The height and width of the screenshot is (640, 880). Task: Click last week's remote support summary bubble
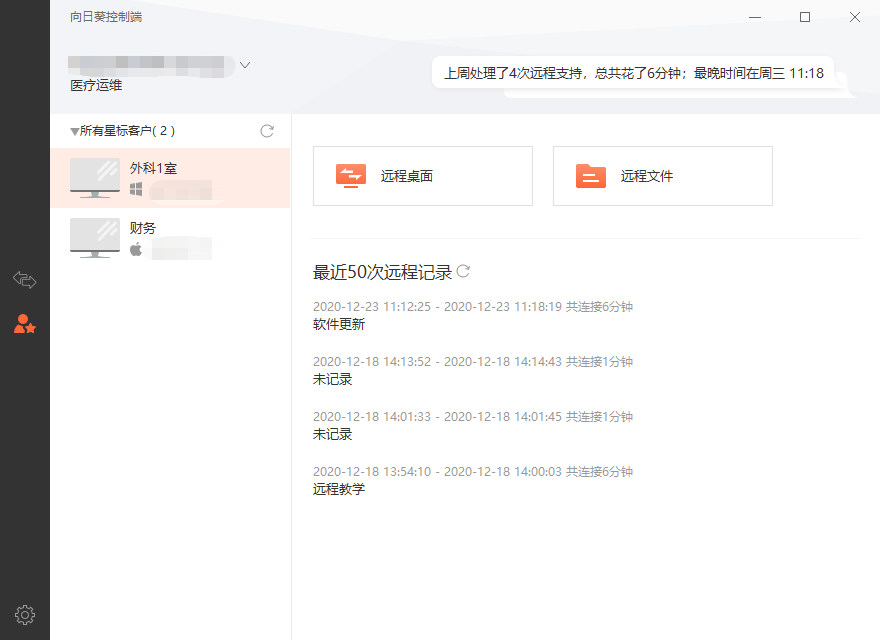point(634,73)
